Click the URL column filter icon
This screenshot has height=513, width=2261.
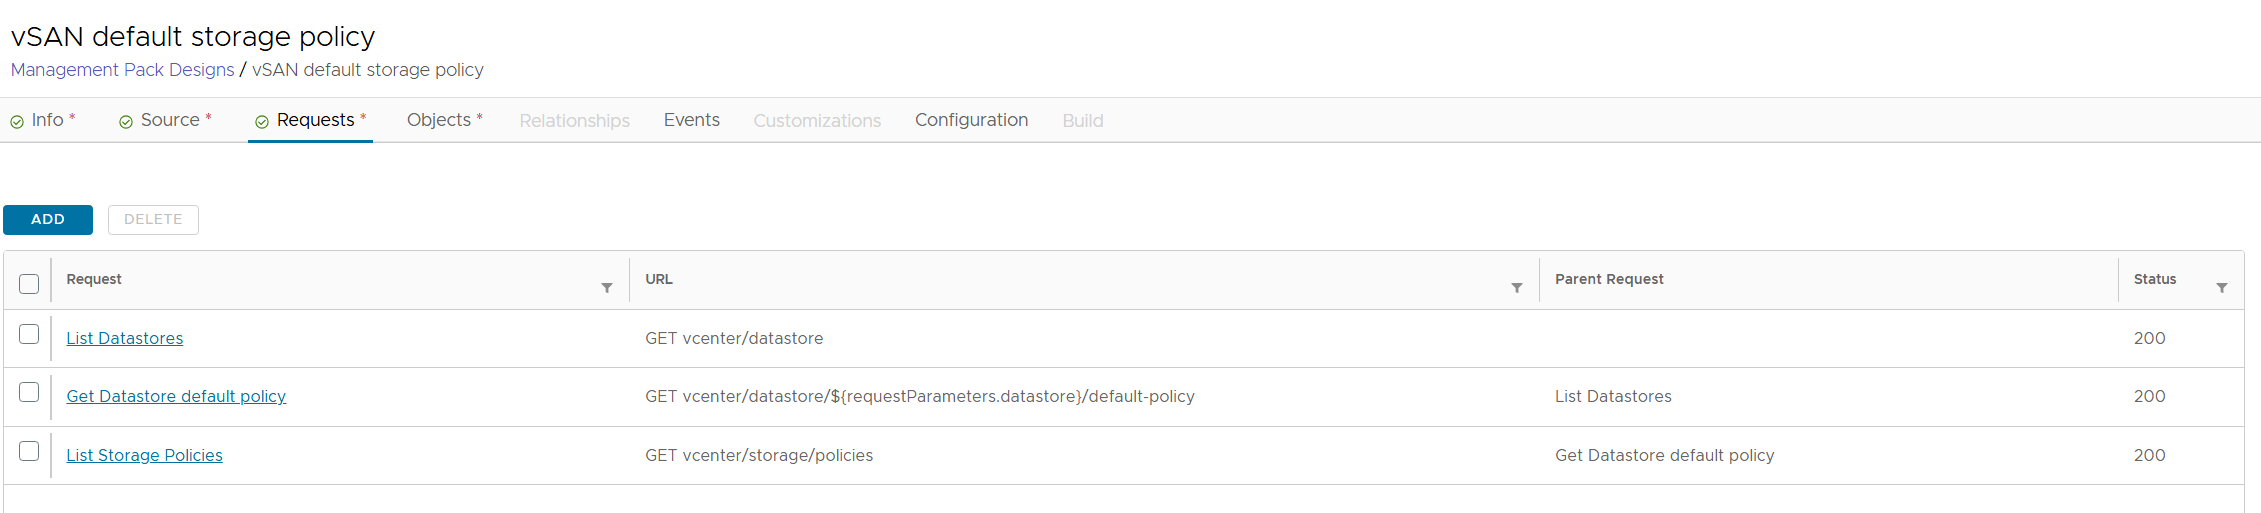tap(1516, 288)
